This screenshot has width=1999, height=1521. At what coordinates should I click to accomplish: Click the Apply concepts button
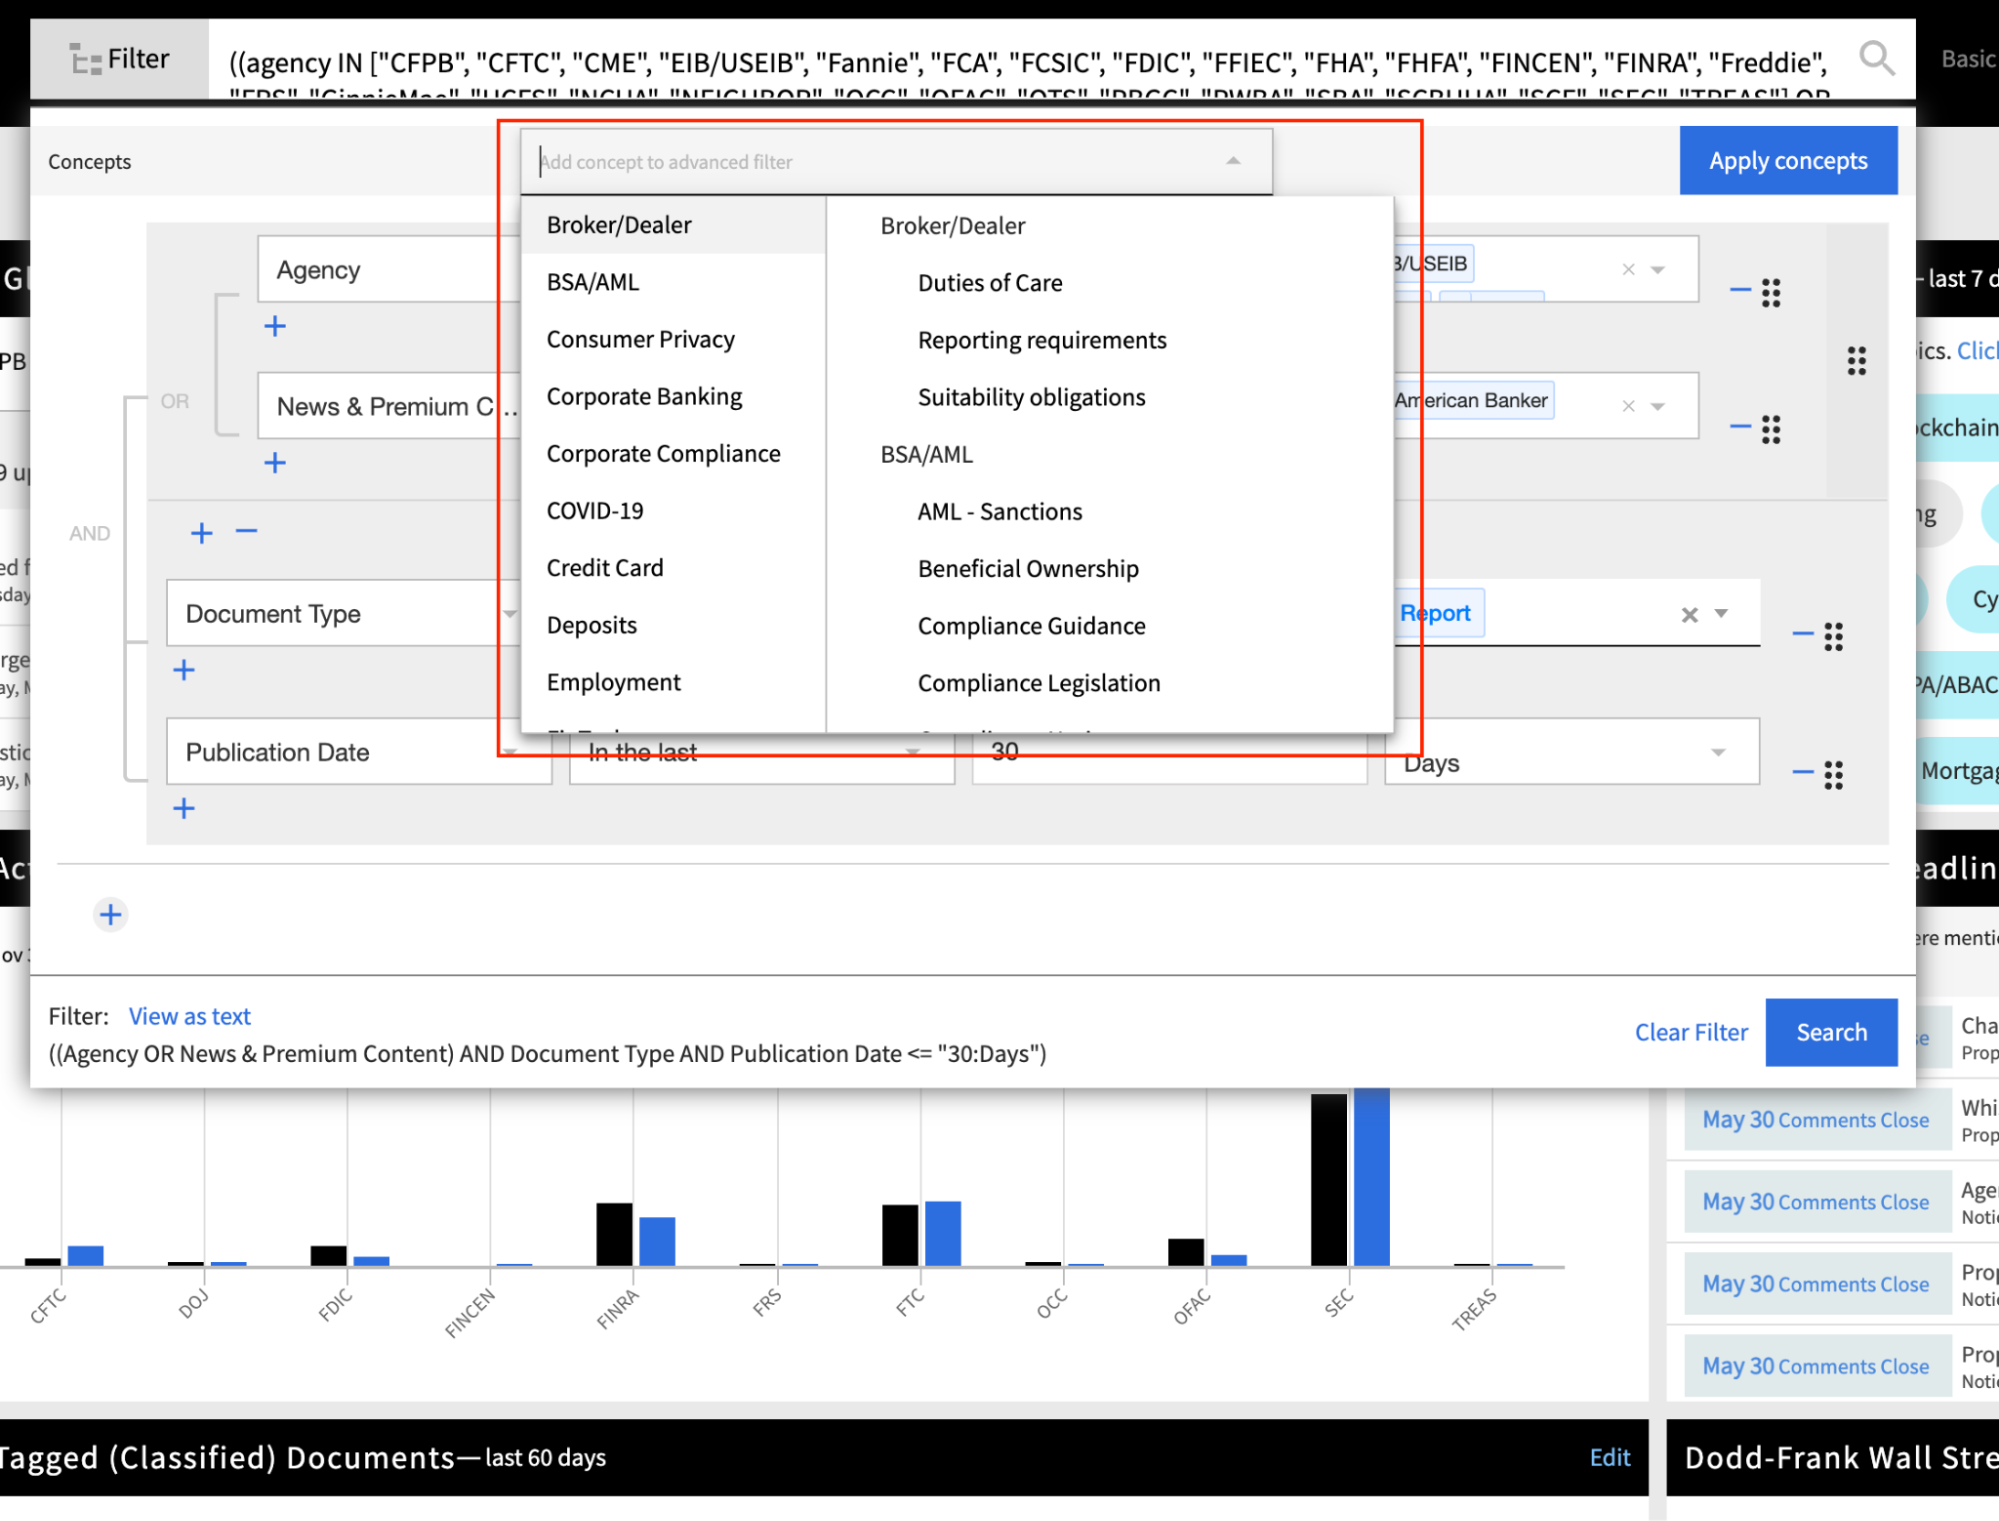1788,160
